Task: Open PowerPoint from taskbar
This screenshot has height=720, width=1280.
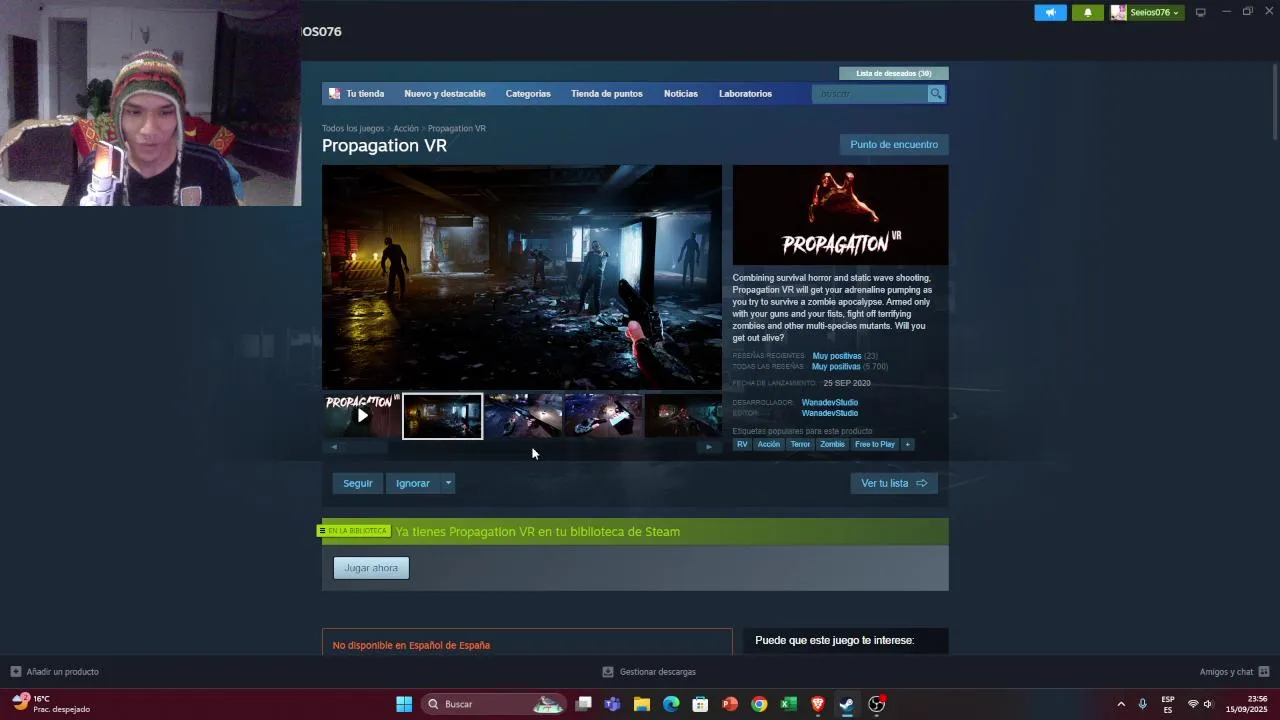Action: pyautogui.click(x=730, y=704)
